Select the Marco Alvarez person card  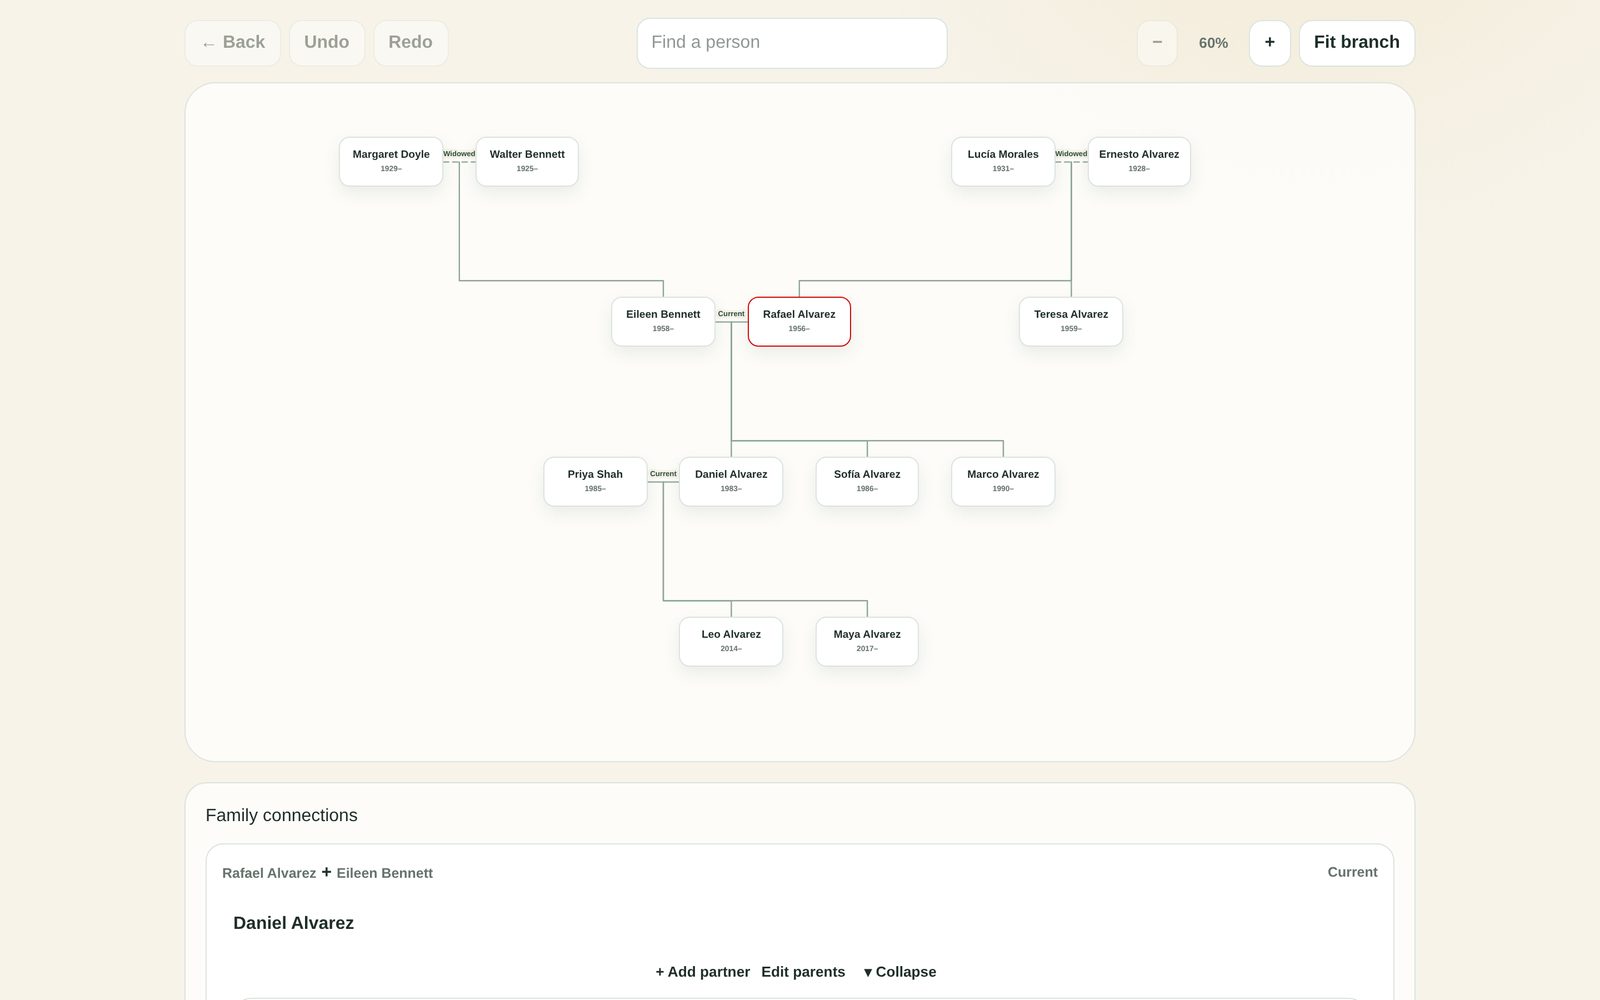[1003, 481]
